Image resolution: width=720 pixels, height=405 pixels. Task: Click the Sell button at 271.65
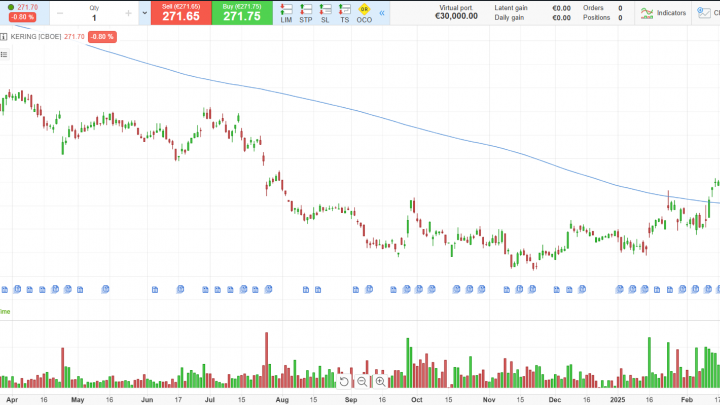[x=181, y=13]
